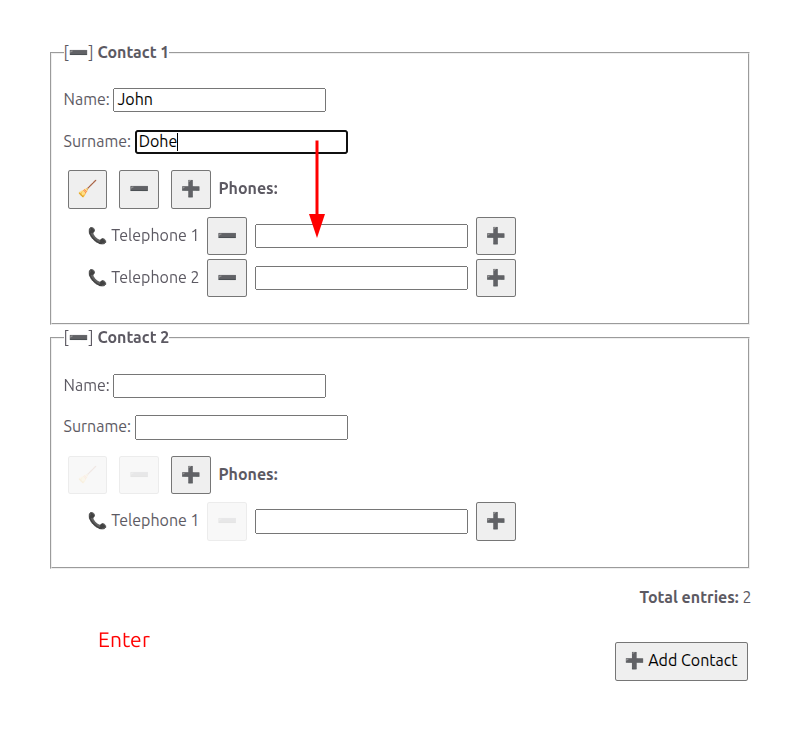Remove Telephone 2 from Contact 1
The width and height of the screenshot is (800, 729).
[226, 277]
